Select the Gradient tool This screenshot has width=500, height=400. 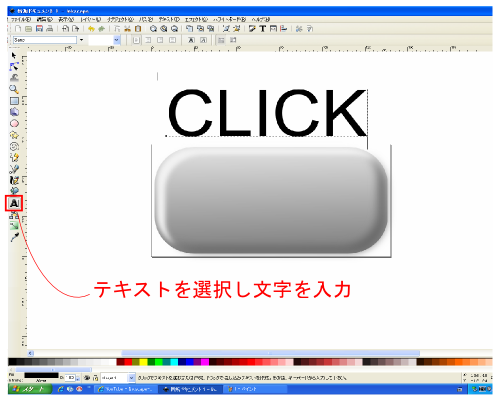14,226
